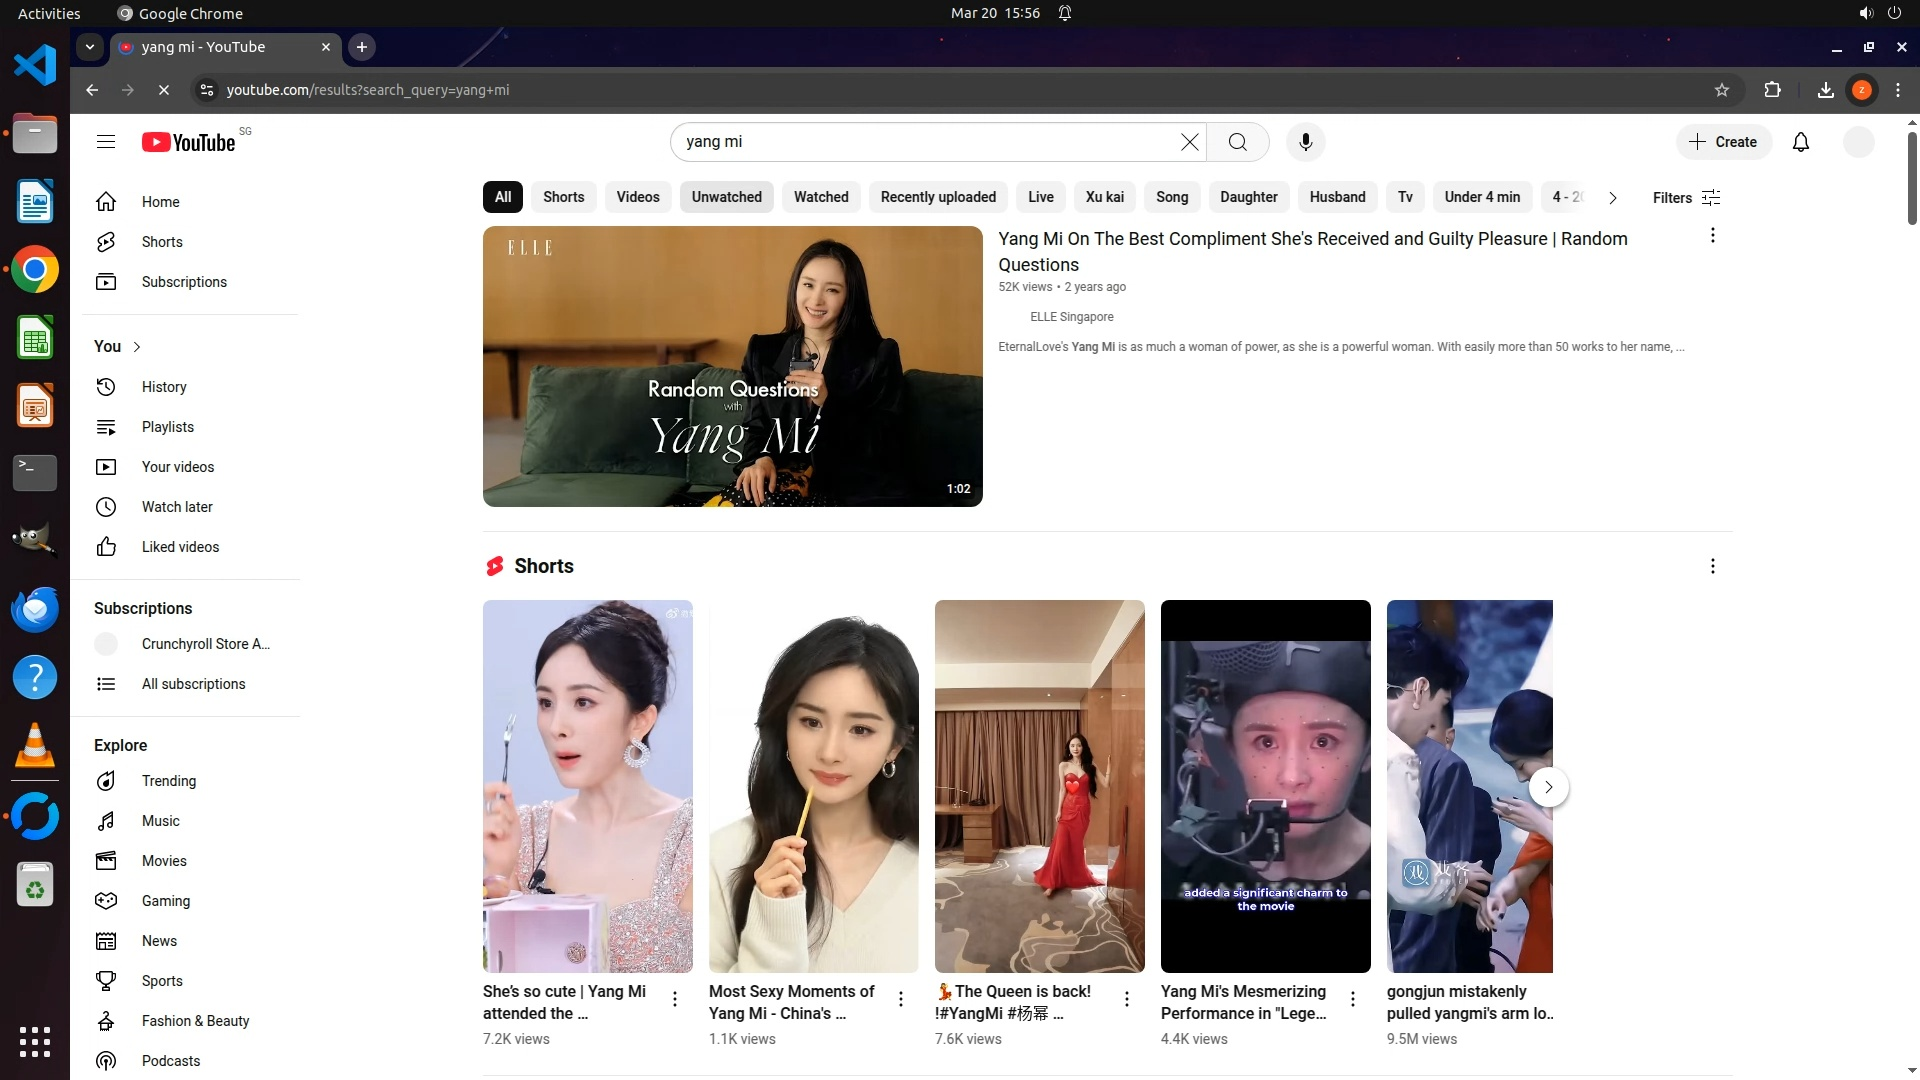Open the hamburger guide menu
The width and height of the screenshot is (1920, 1080).
pos(106,142)
